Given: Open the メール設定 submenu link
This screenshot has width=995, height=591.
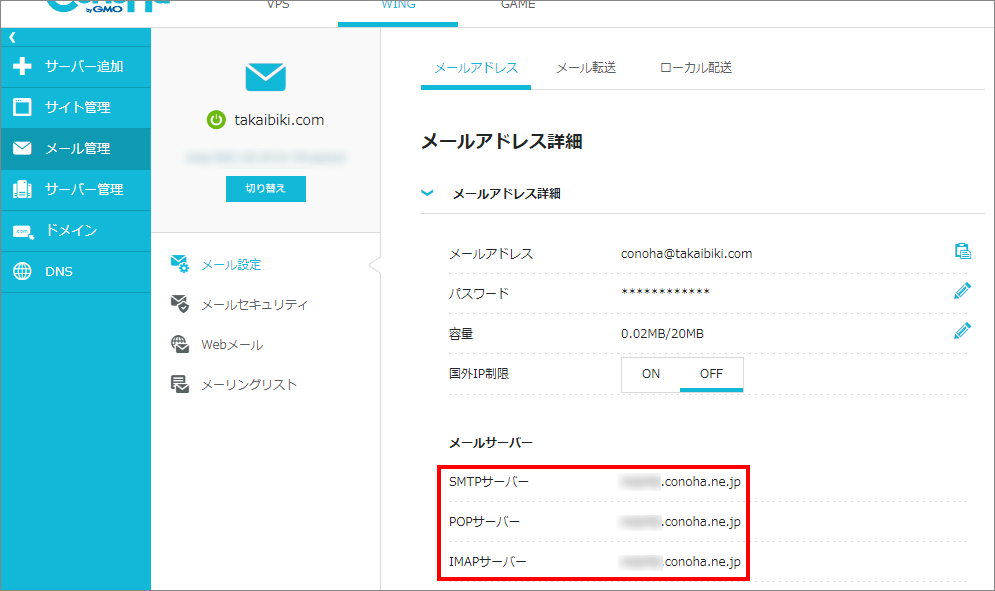Looking at the screenshot, I should 231,265.
